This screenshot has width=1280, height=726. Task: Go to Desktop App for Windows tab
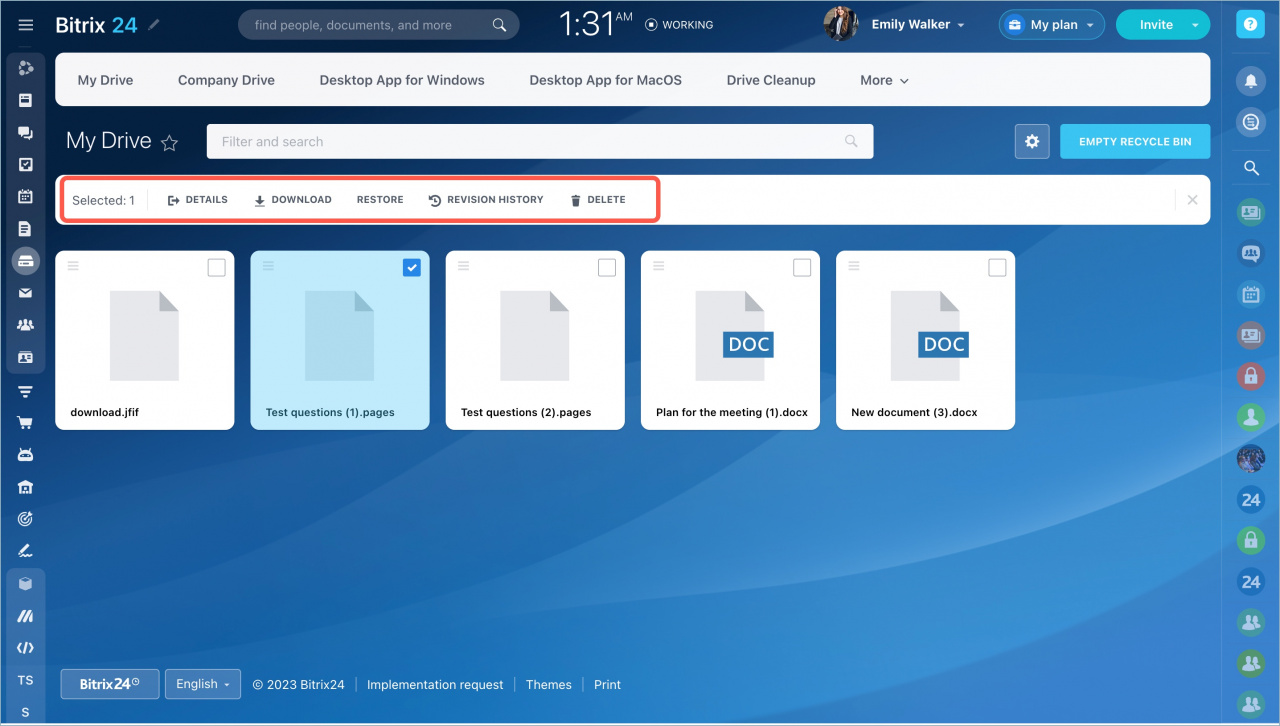[x=402, y=80]
